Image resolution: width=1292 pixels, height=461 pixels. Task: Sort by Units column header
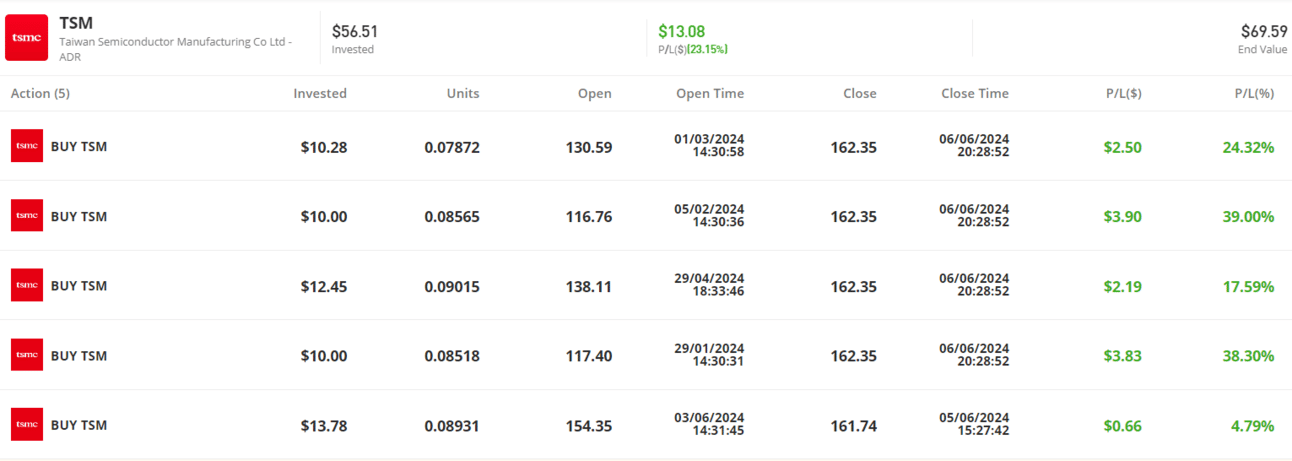coord(462,93)
